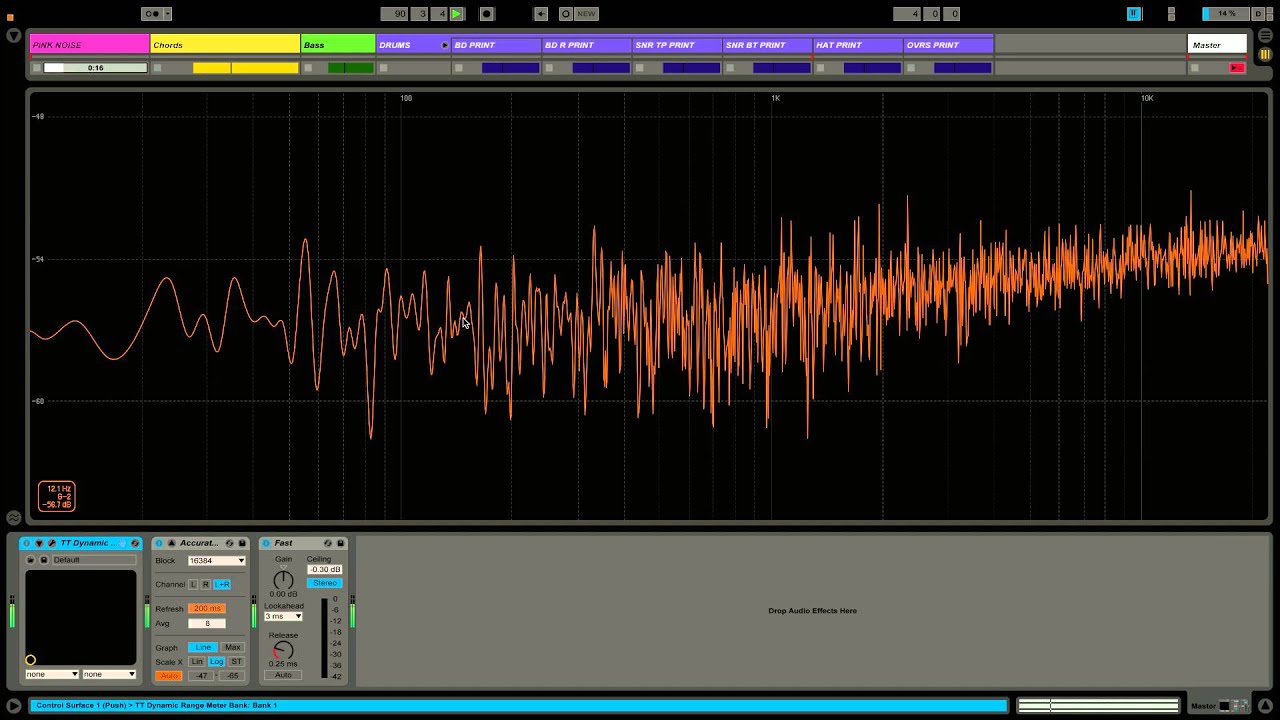Click the hot-swap icon on Accurat device
Viewport: 1280px width, 720px height.
click(x=230, y=543)
